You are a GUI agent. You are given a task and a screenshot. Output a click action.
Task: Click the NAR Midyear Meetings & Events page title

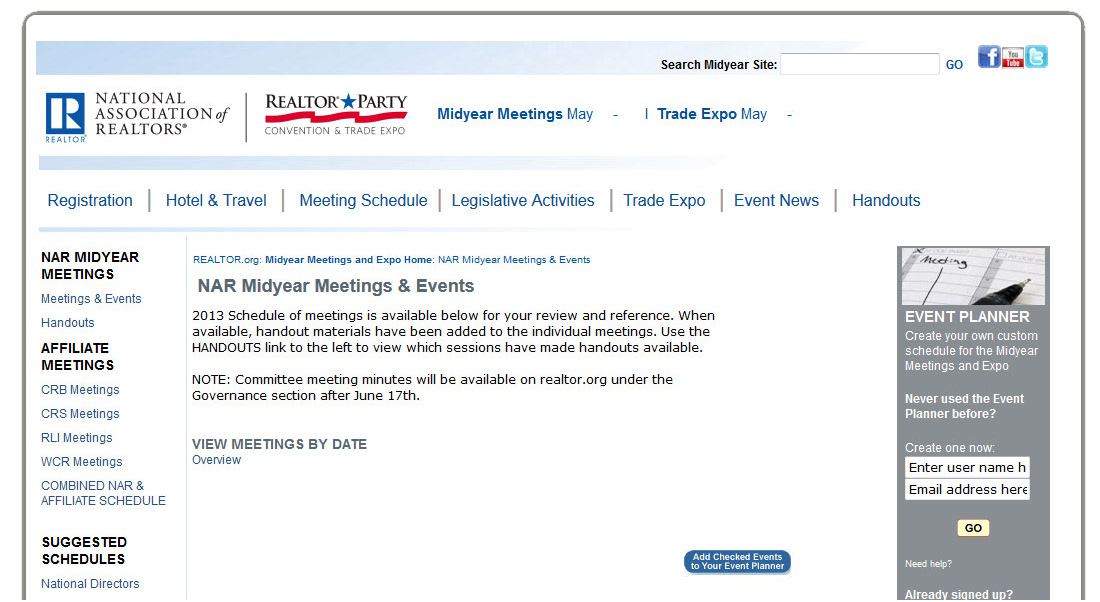336,286
